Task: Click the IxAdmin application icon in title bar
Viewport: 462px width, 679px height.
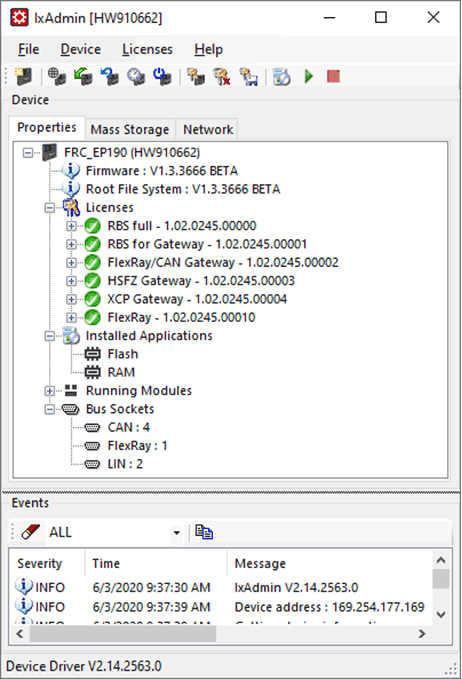Action: click(x=19, y=18)
